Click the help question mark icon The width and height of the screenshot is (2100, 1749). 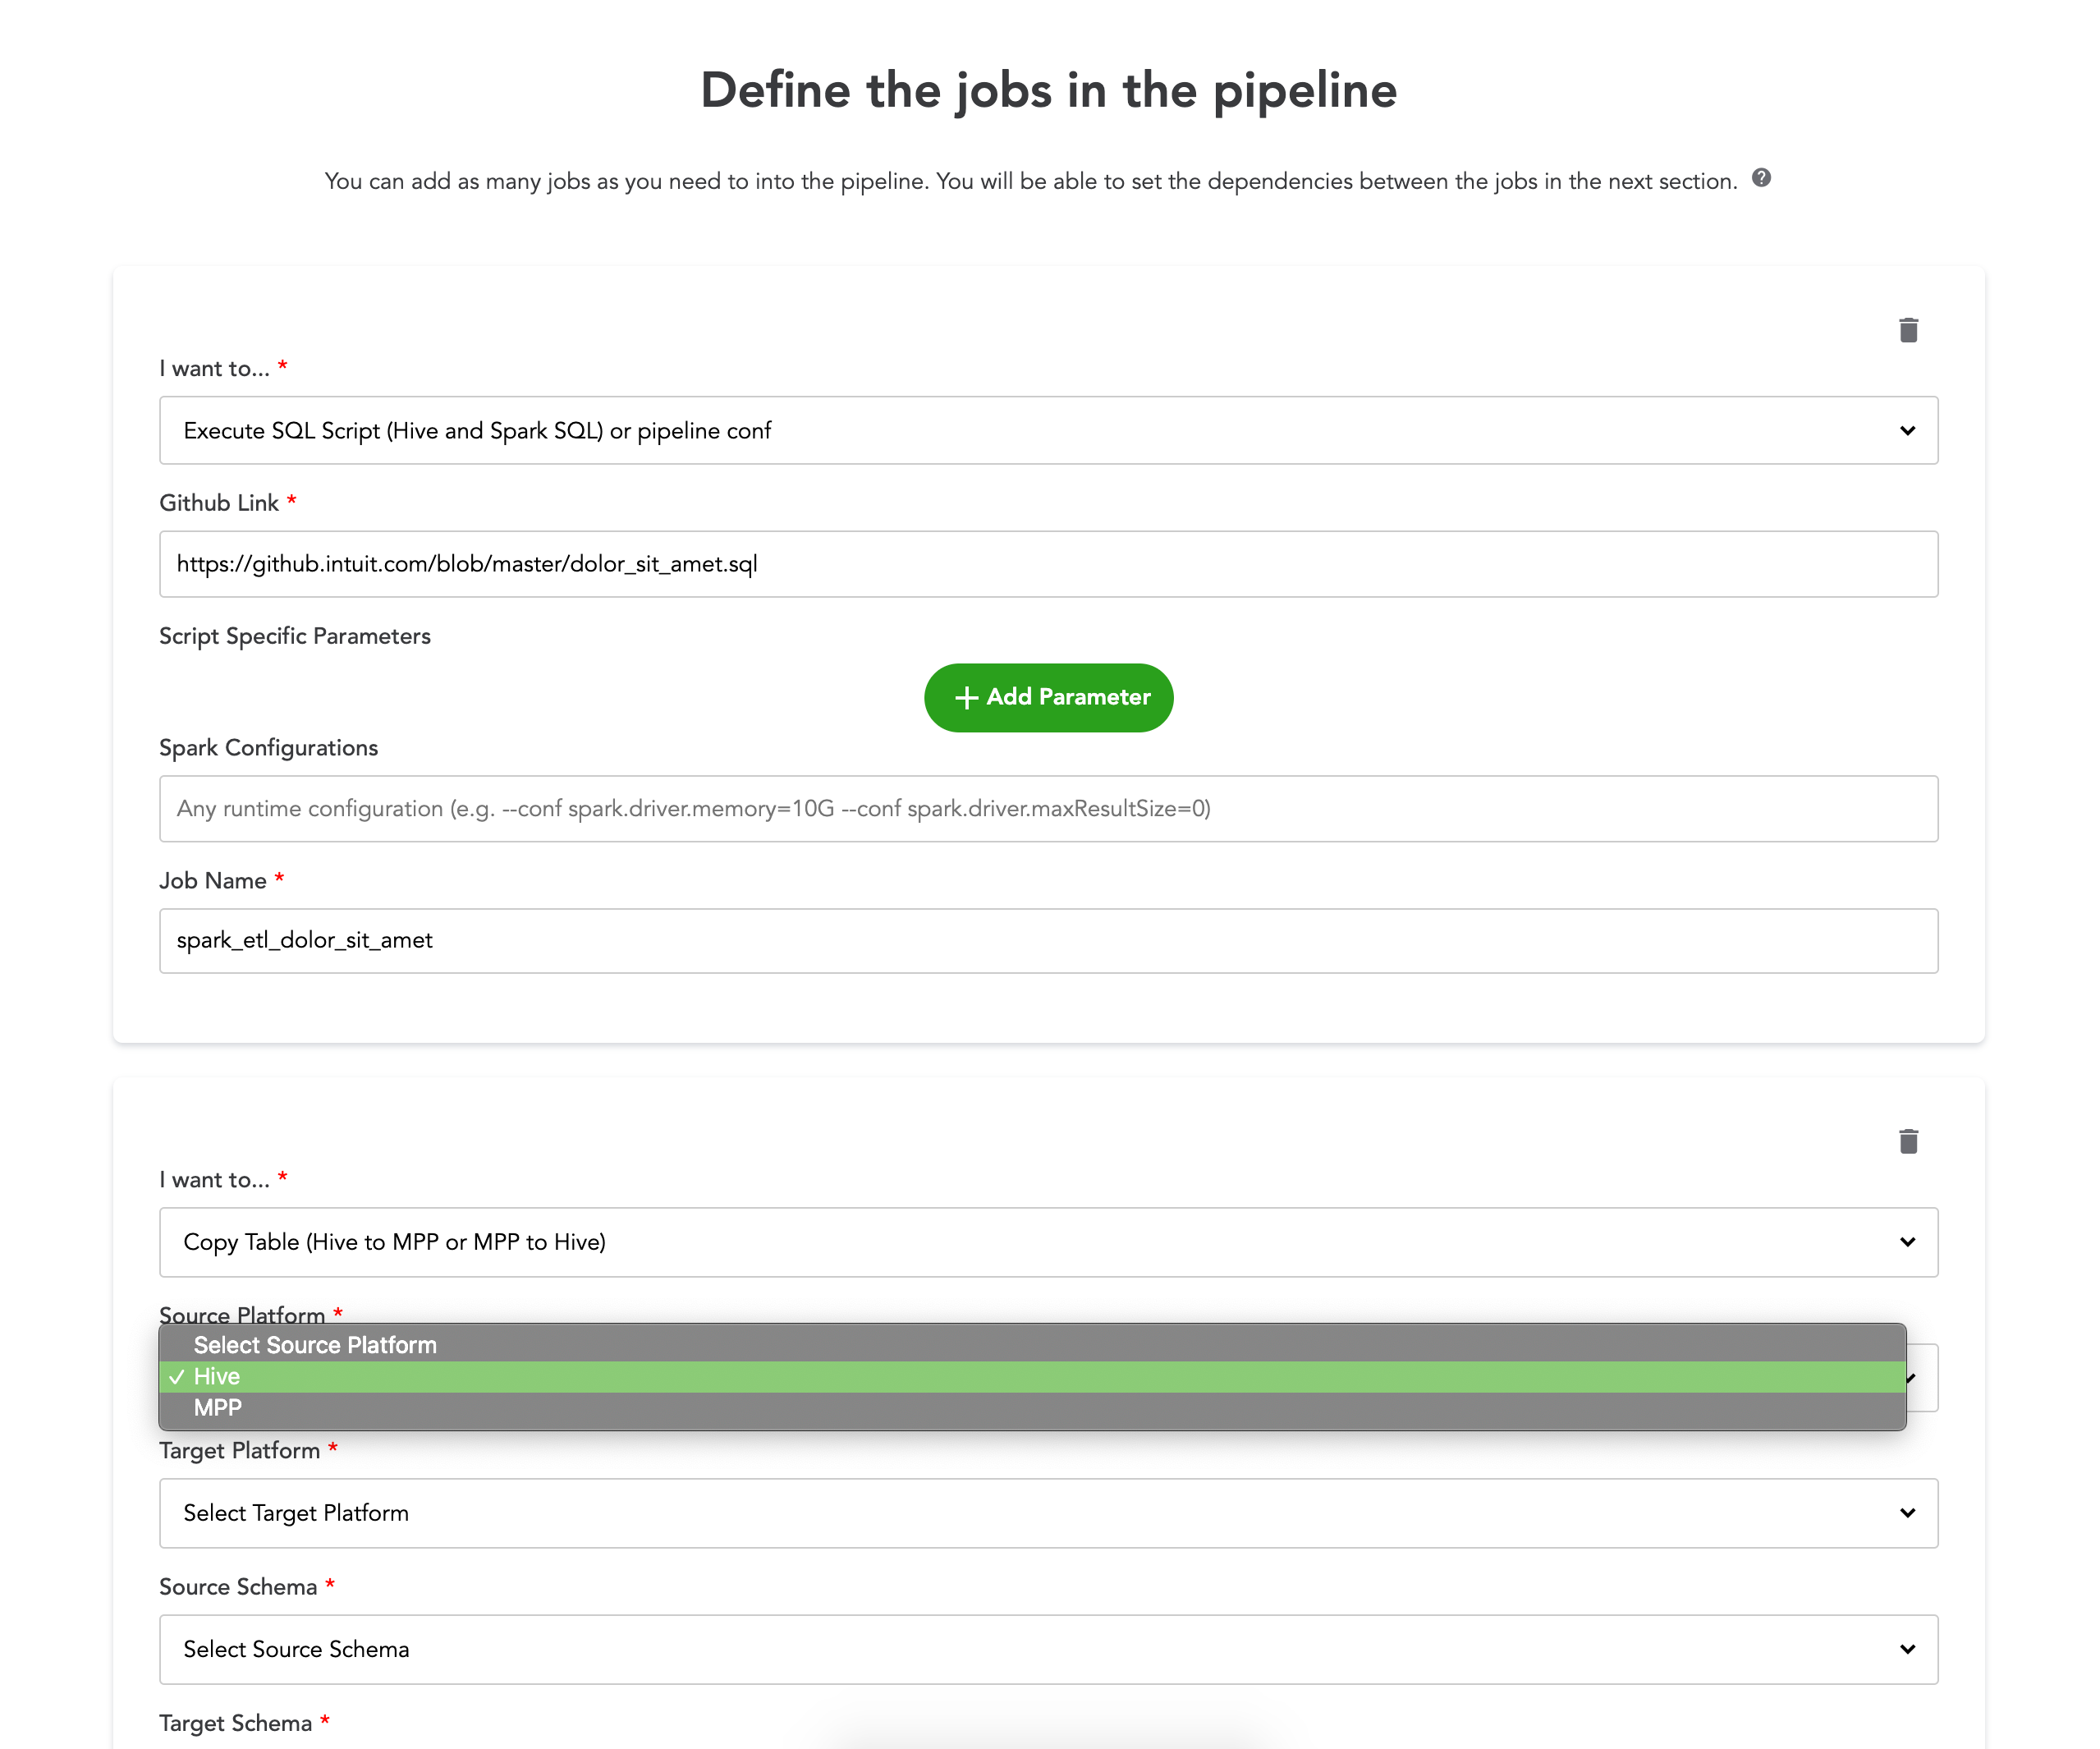pos(1761,178)
